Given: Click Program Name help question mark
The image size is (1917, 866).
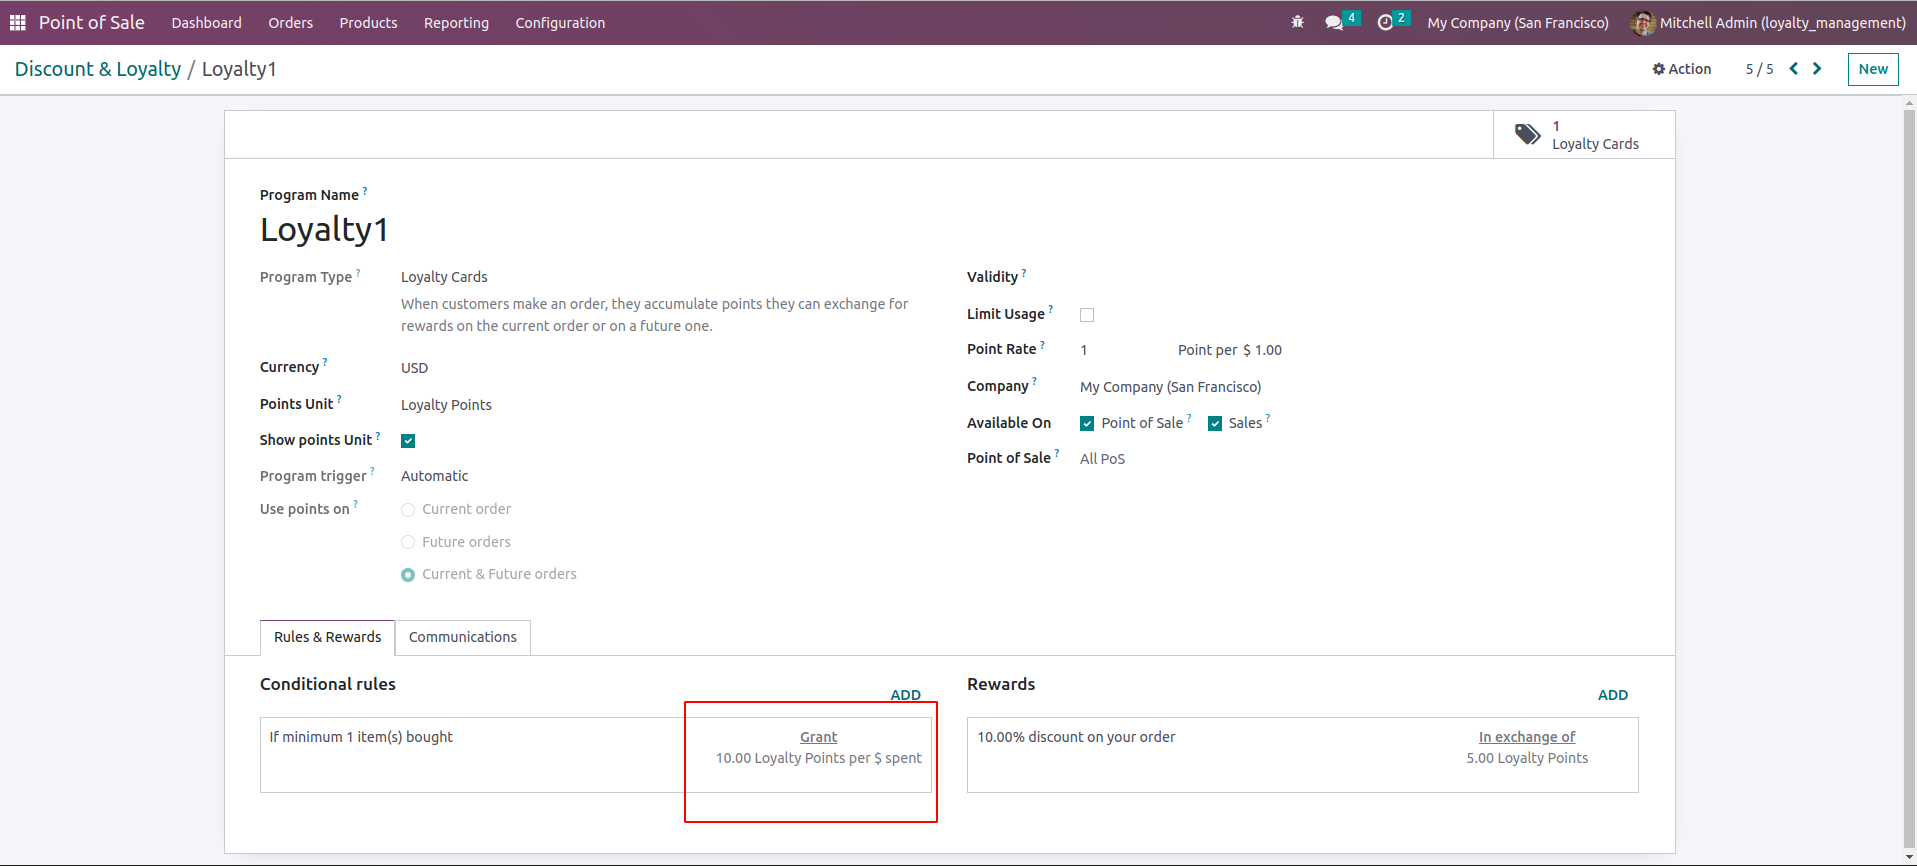Looking at the screenshot, I should (x=365, y=190).
